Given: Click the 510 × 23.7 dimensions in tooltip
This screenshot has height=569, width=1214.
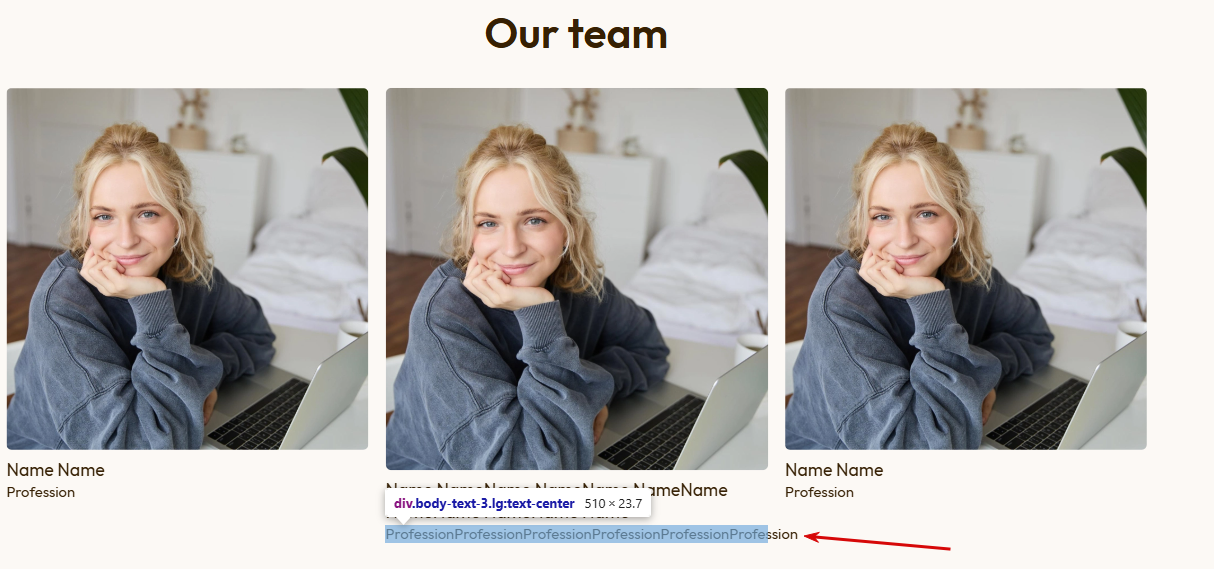Looking at the screenshot, I should tap(613, 503).
